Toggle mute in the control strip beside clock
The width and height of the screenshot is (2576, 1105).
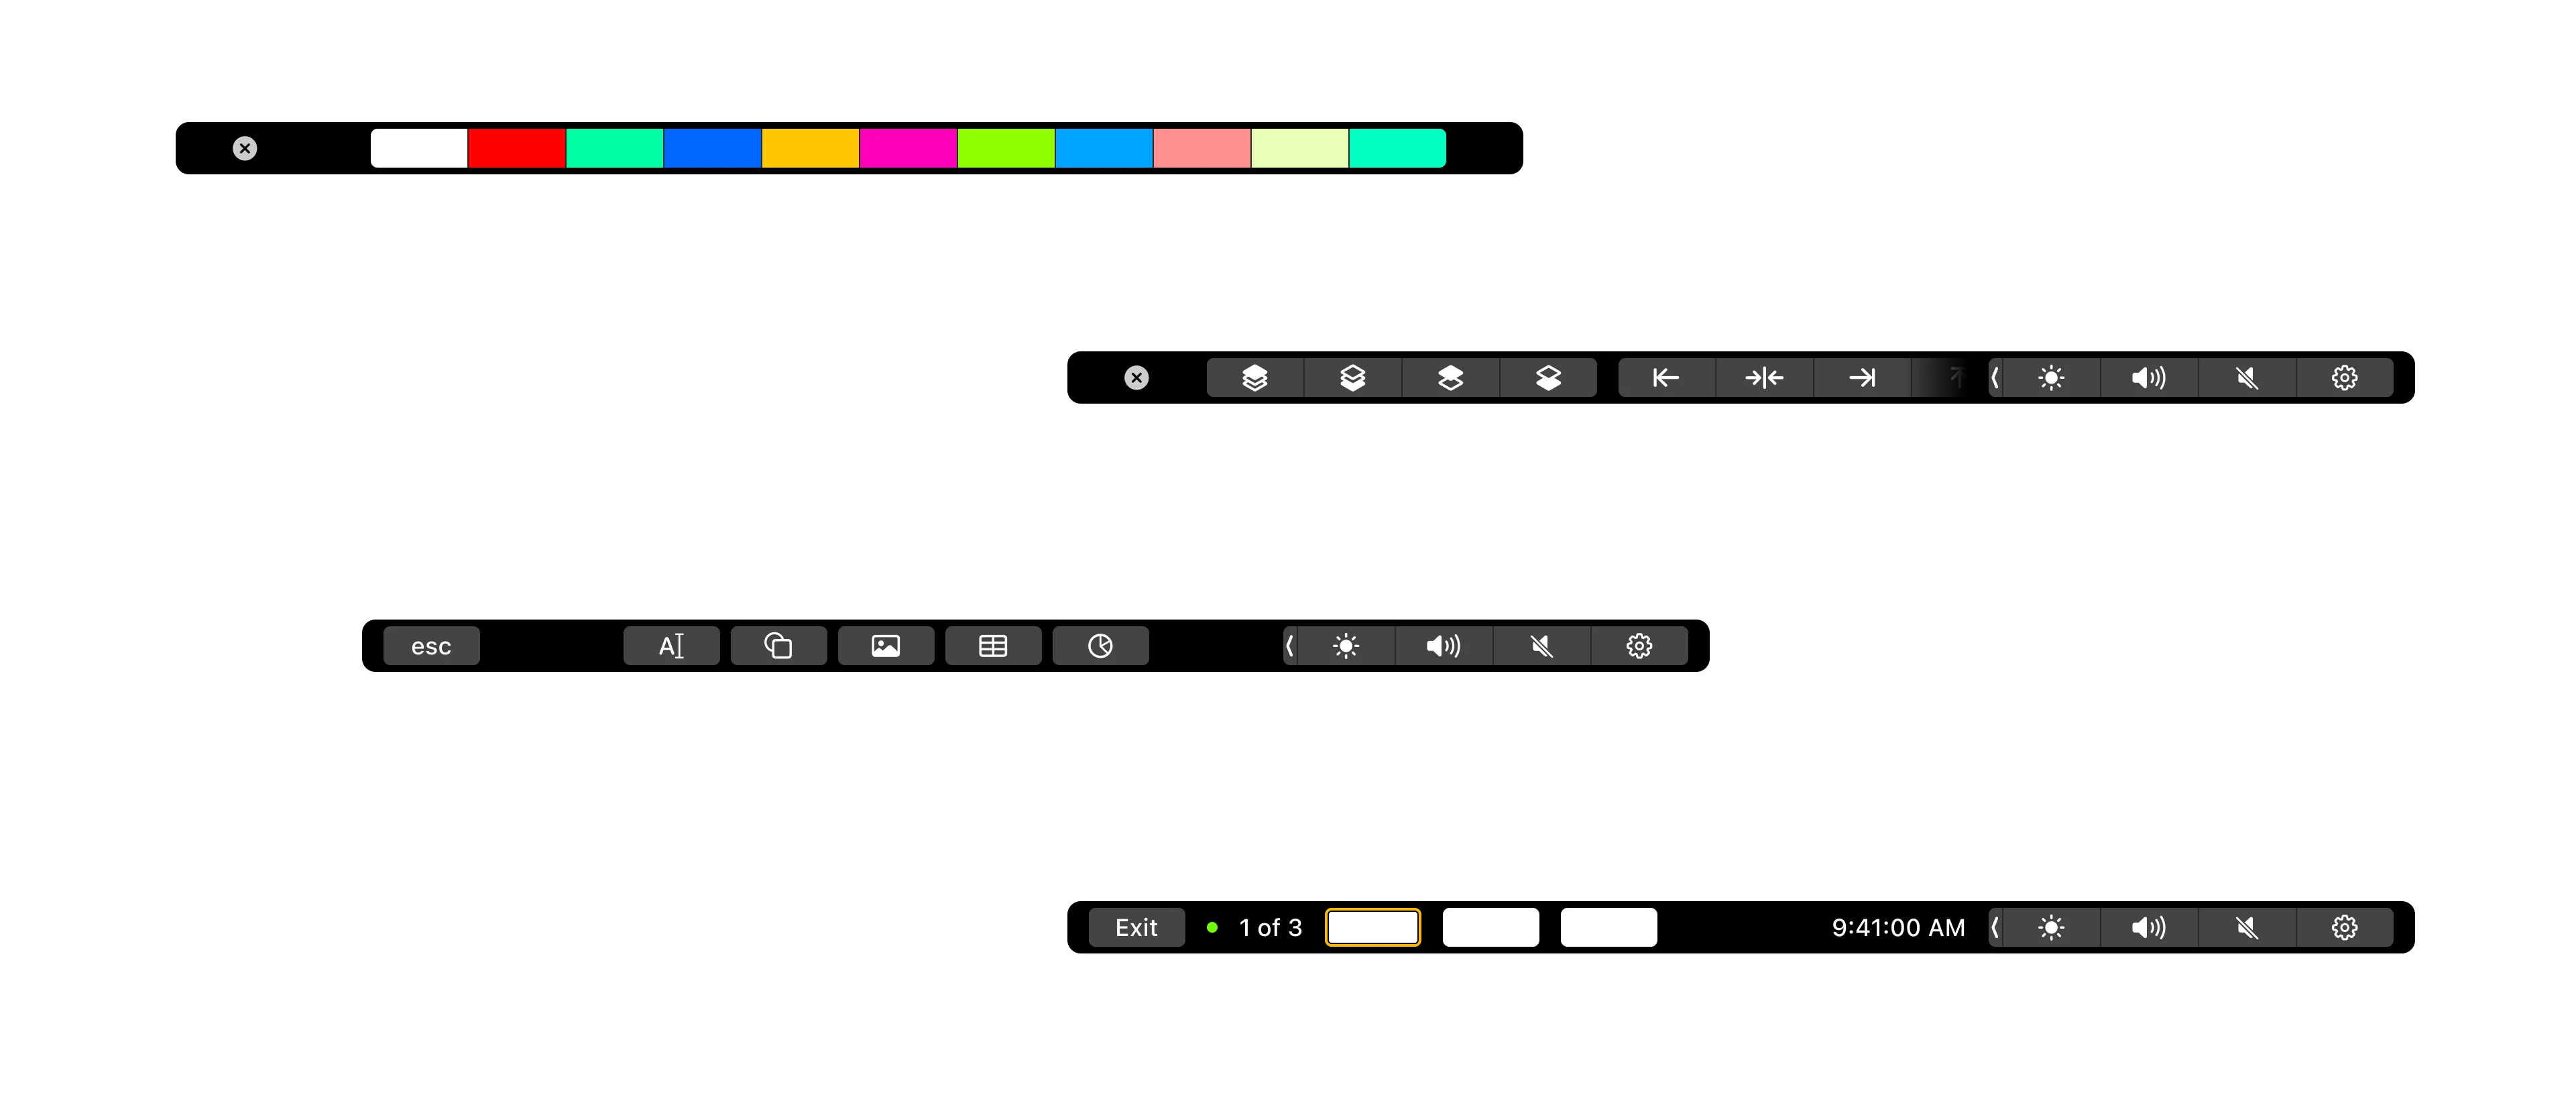2246,928
